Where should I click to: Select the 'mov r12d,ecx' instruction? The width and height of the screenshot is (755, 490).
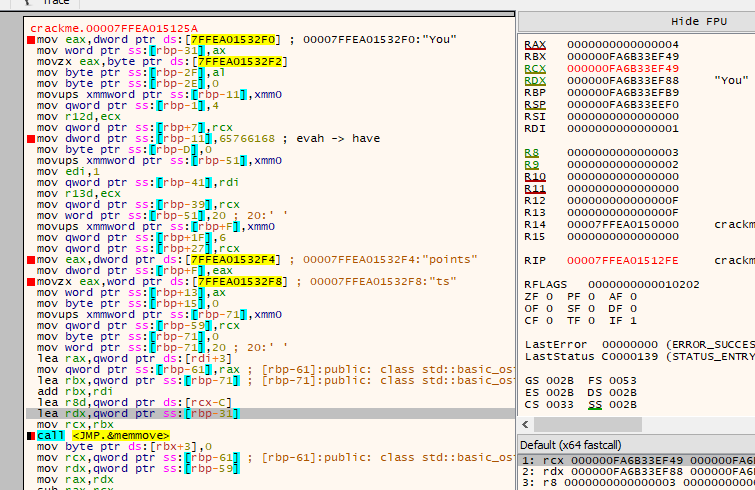coord(79,117)
